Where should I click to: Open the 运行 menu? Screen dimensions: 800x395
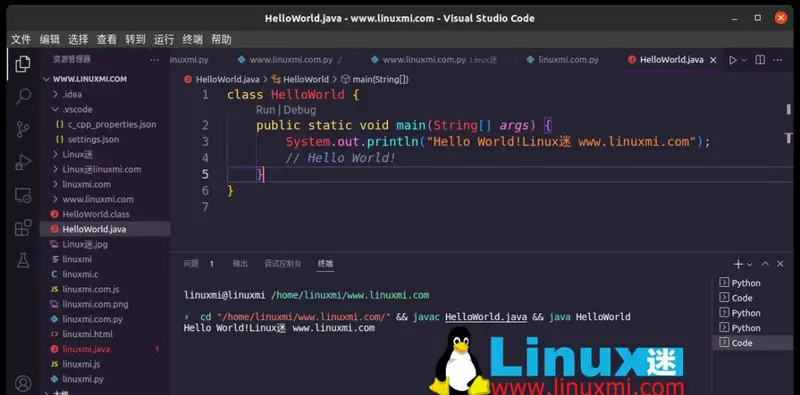164,39
